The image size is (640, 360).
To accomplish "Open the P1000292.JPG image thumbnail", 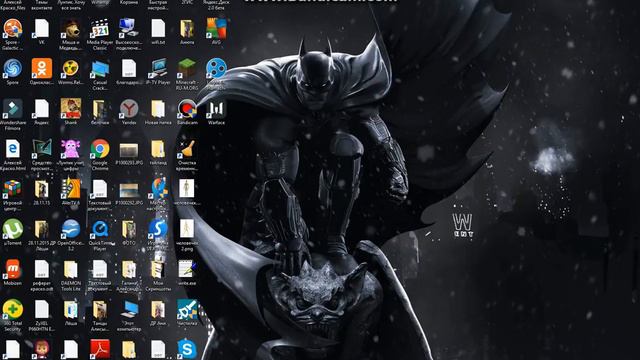I will point(129,190).
